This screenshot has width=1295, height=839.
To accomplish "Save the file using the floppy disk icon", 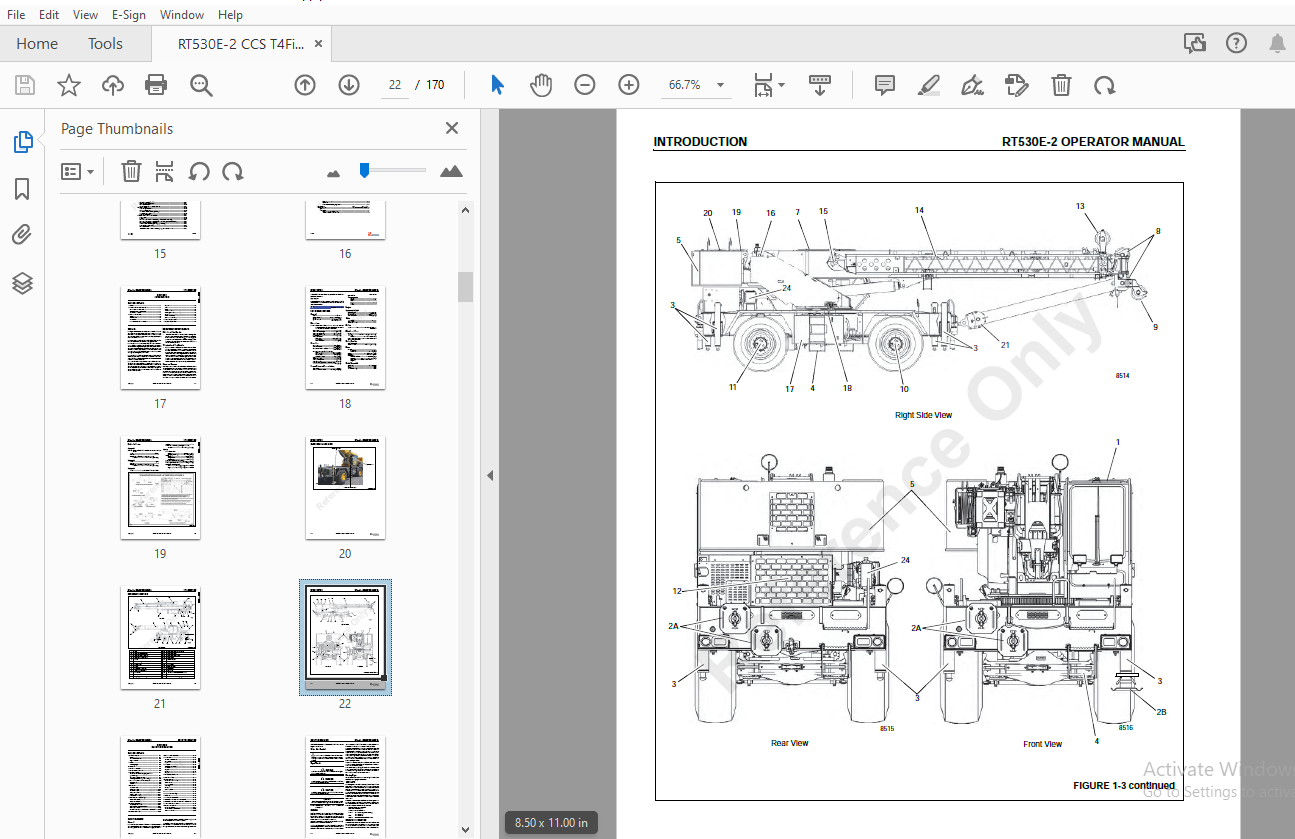I will point(25,85).
